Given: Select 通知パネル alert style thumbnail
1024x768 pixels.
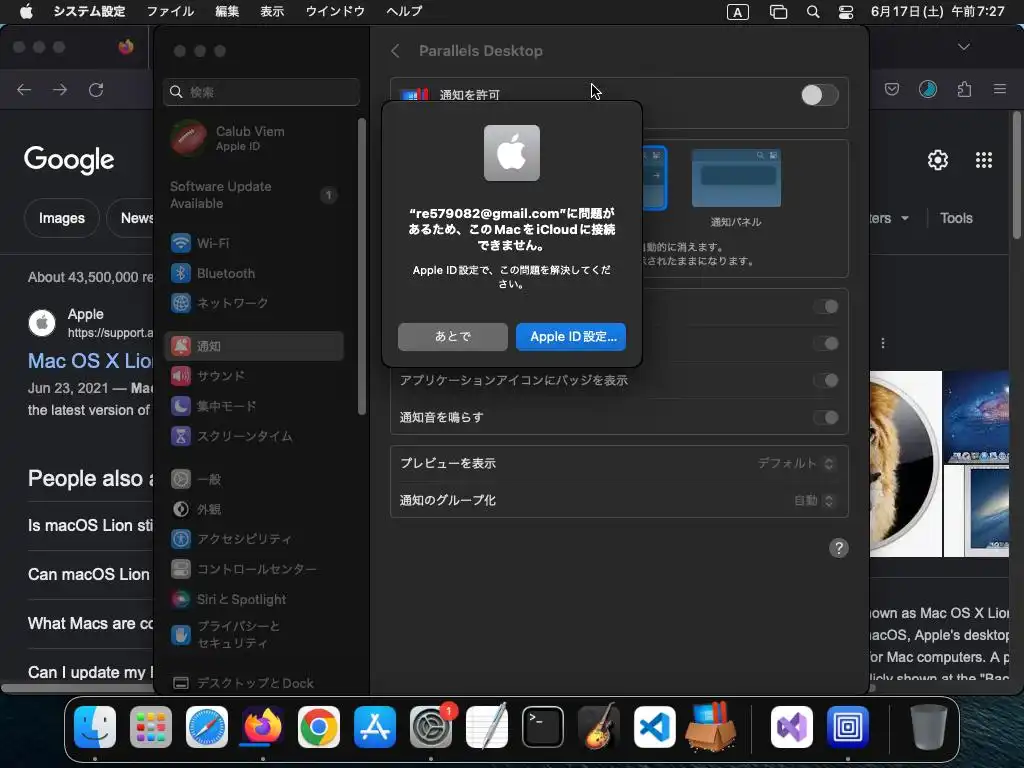Looking at the screenshot, I should point(736,178).
